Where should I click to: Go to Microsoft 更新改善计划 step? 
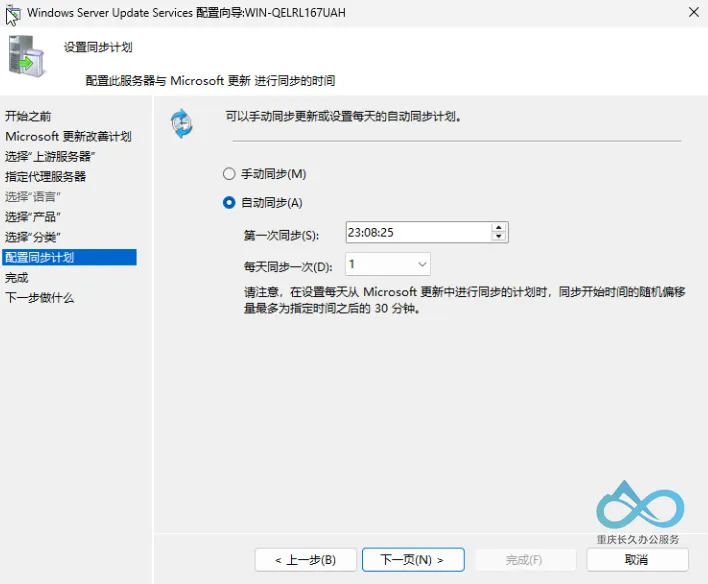[68, 136]
